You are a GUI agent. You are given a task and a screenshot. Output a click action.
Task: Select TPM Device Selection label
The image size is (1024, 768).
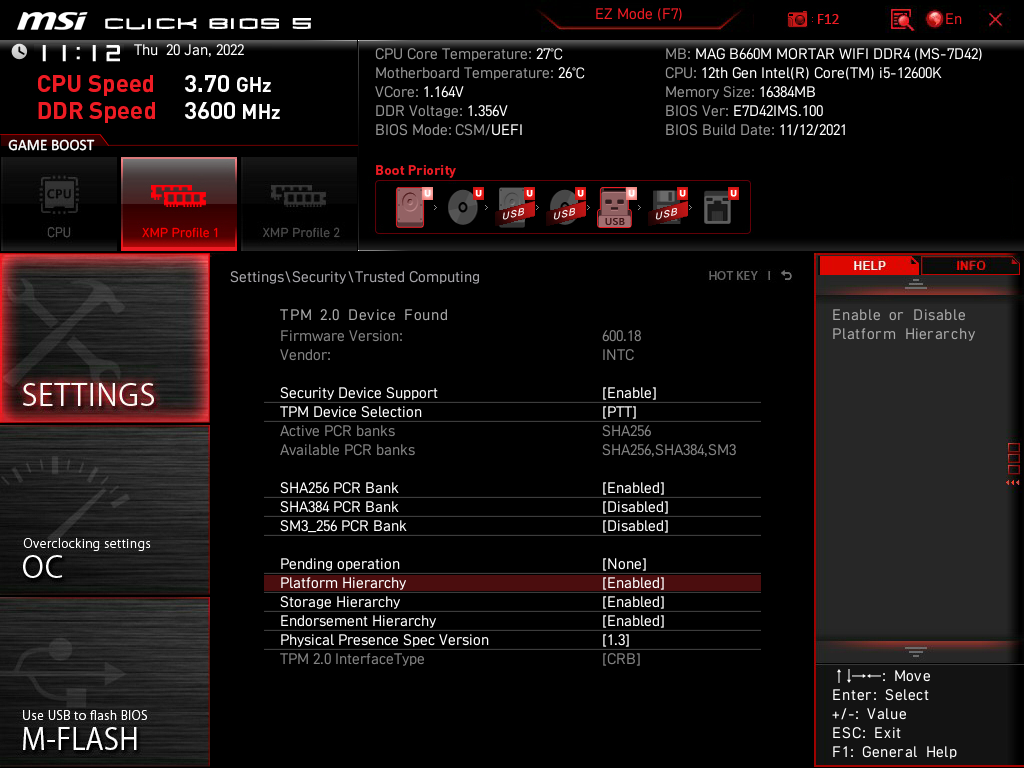click(351, 411)
